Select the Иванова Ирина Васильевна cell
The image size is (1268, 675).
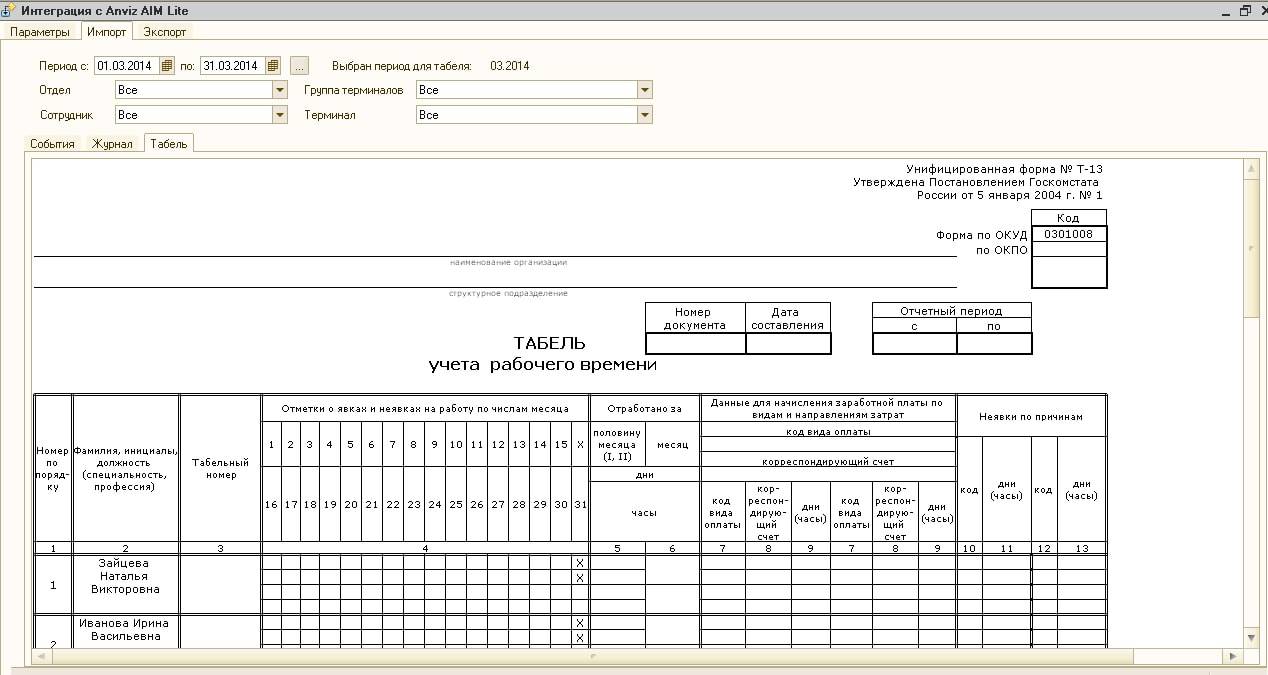coord(125,630)
